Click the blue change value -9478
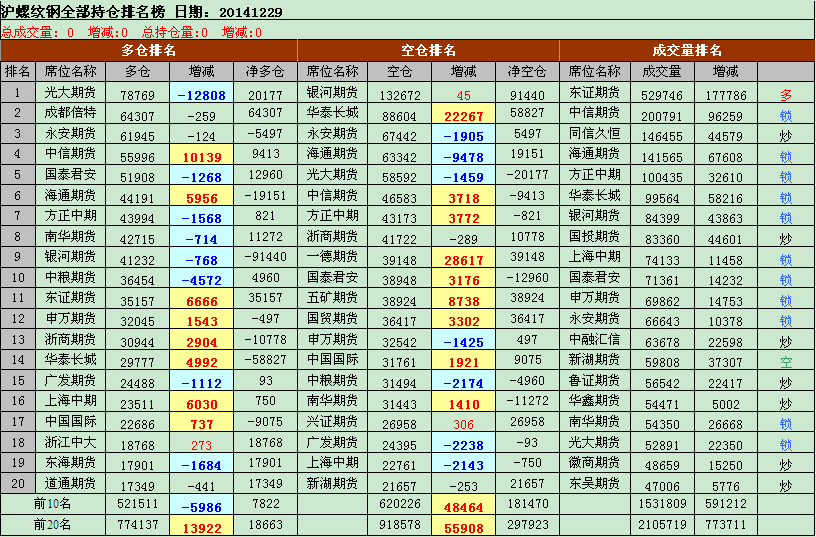The height and width of the screenshot is (537, 816). click(x=463, y=157)
